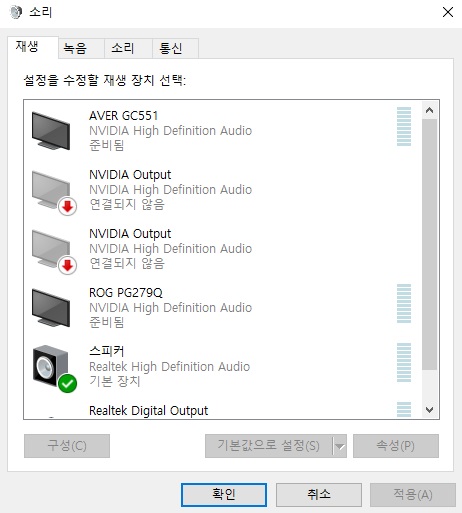Screen dimensions: 462x513
Task: Click the list scroll-up arrow
Action: 429,110
